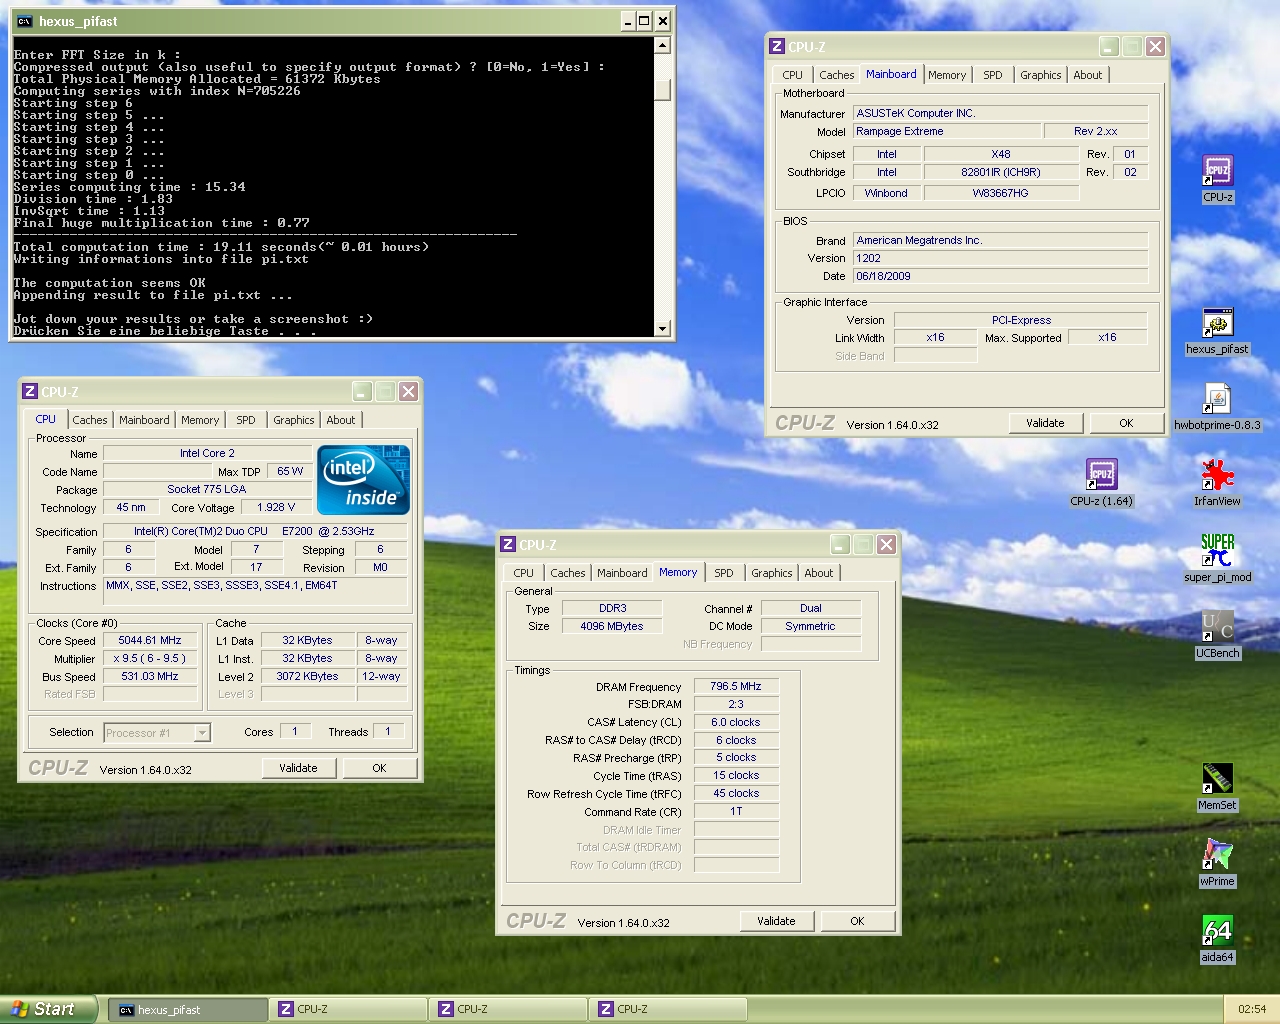The width and height of the screenshot is (1280, 1024).
Task: Click the taskbar clock showing 02:54
Action: click(x=1252, y=1009)
